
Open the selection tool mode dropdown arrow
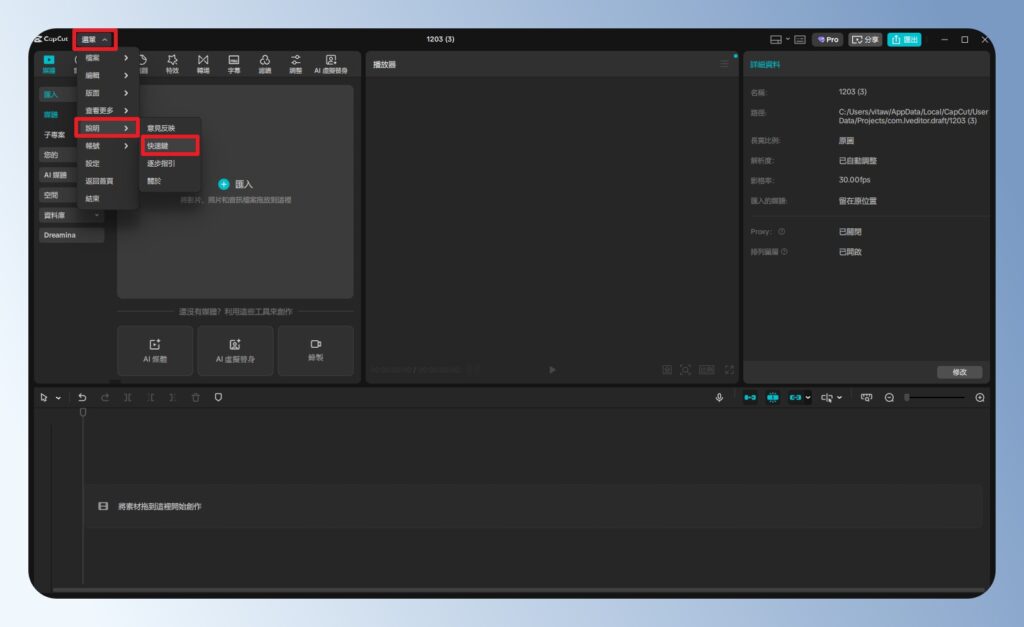[x=58, y=397]
